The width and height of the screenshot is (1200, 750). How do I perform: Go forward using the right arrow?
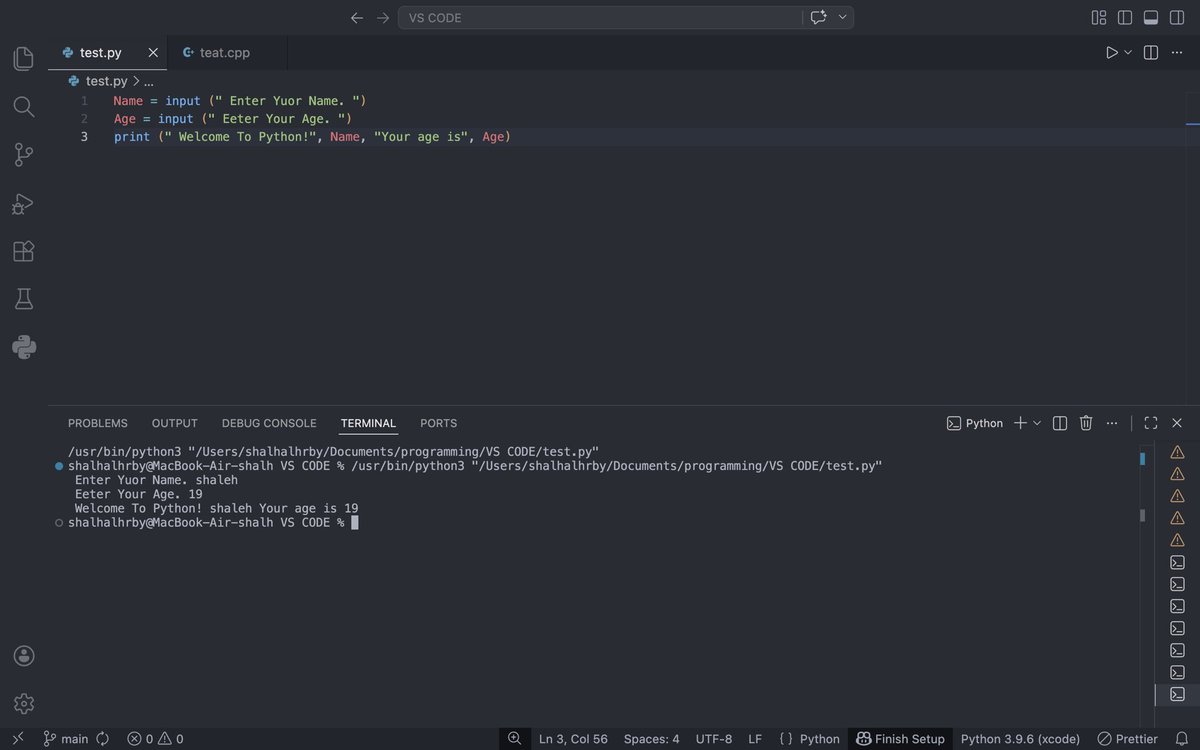pyautogui.click(x=383, y=18)
